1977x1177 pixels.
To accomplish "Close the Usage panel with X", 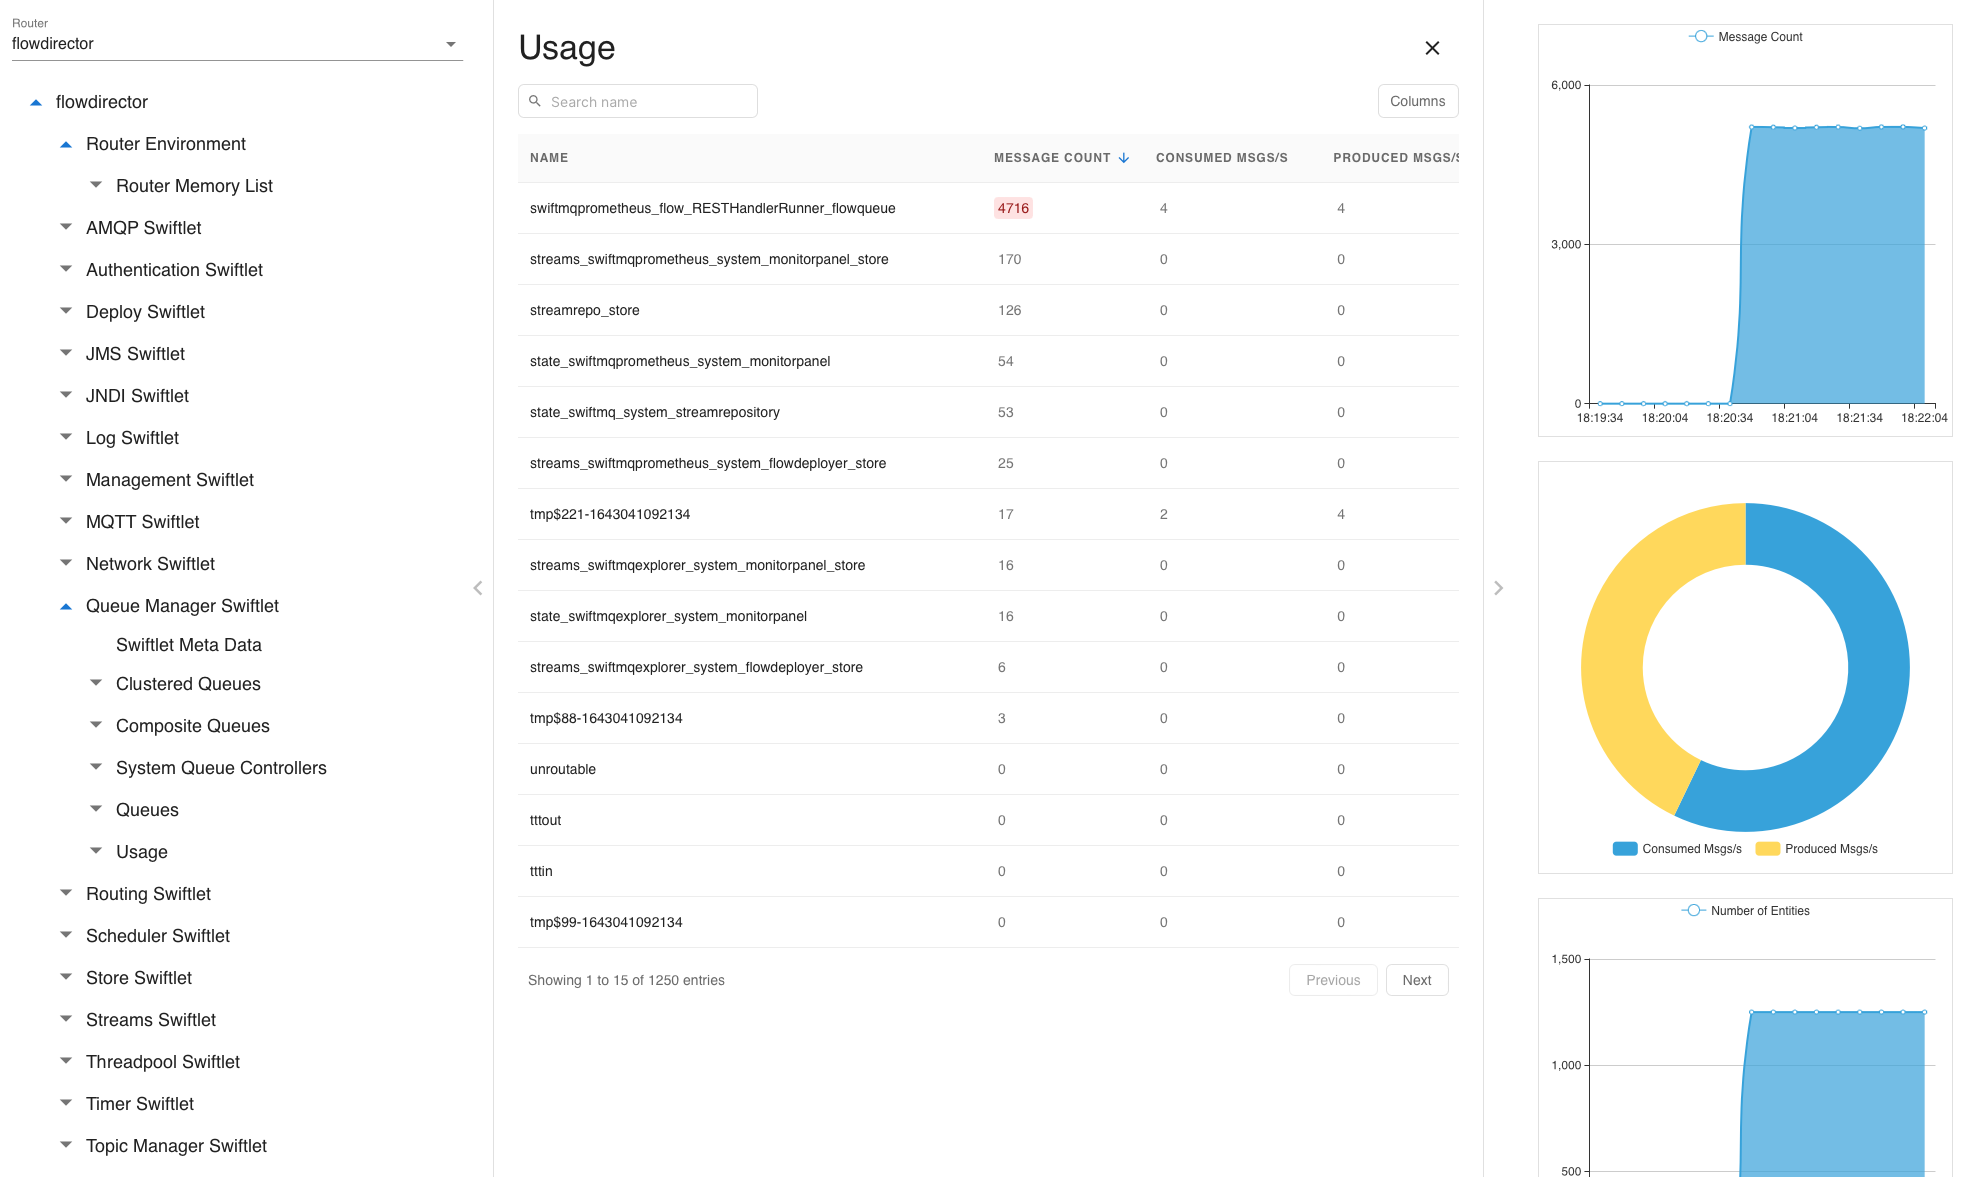I will 1432,48.
